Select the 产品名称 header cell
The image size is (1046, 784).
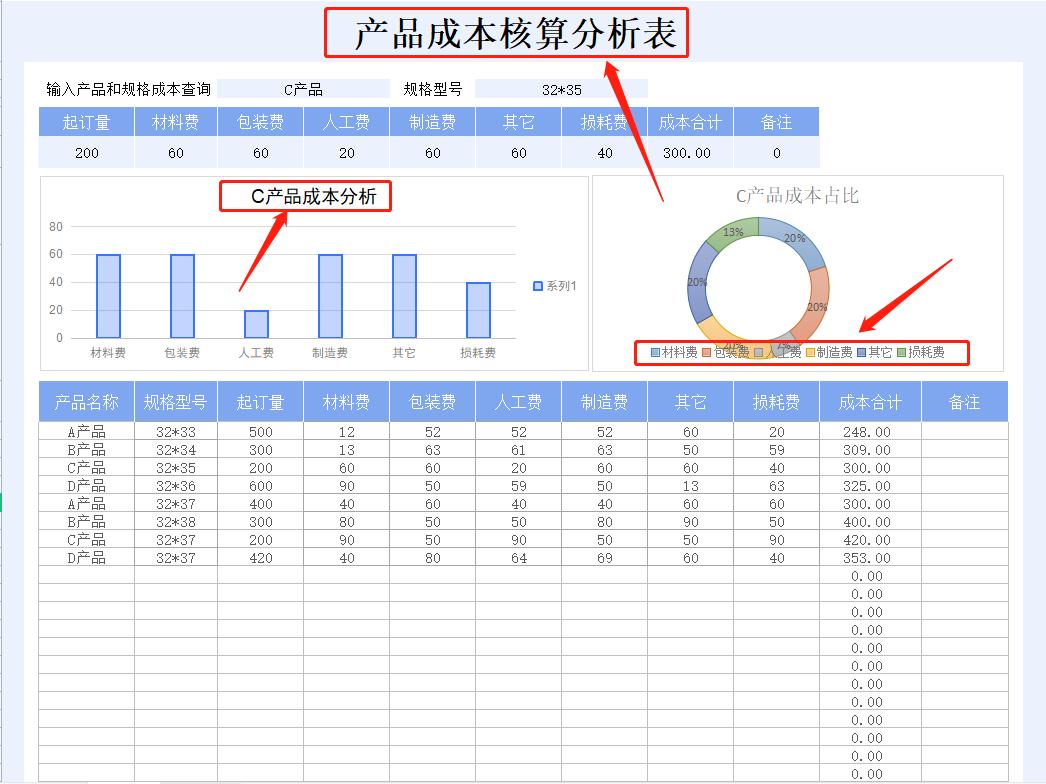86,400
